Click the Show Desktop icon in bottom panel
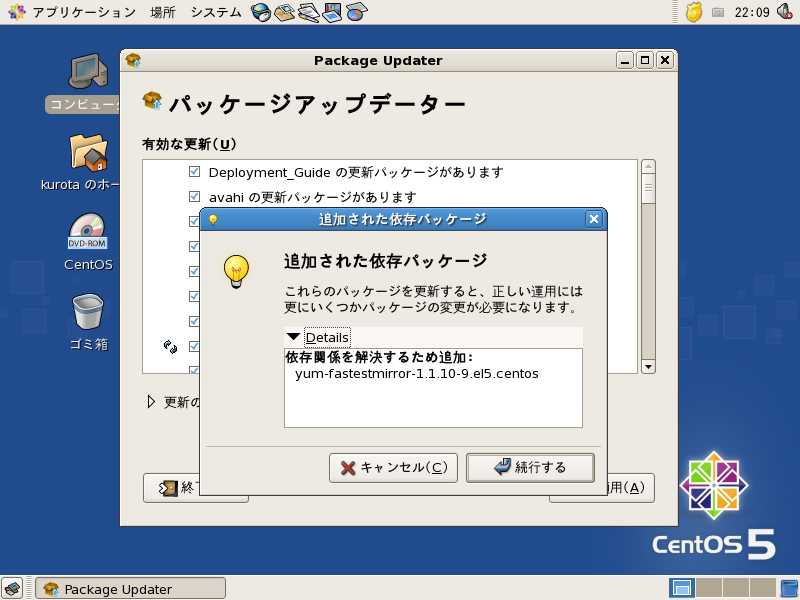The height and width of the screenshot is (600, 800). pos(13,589)
